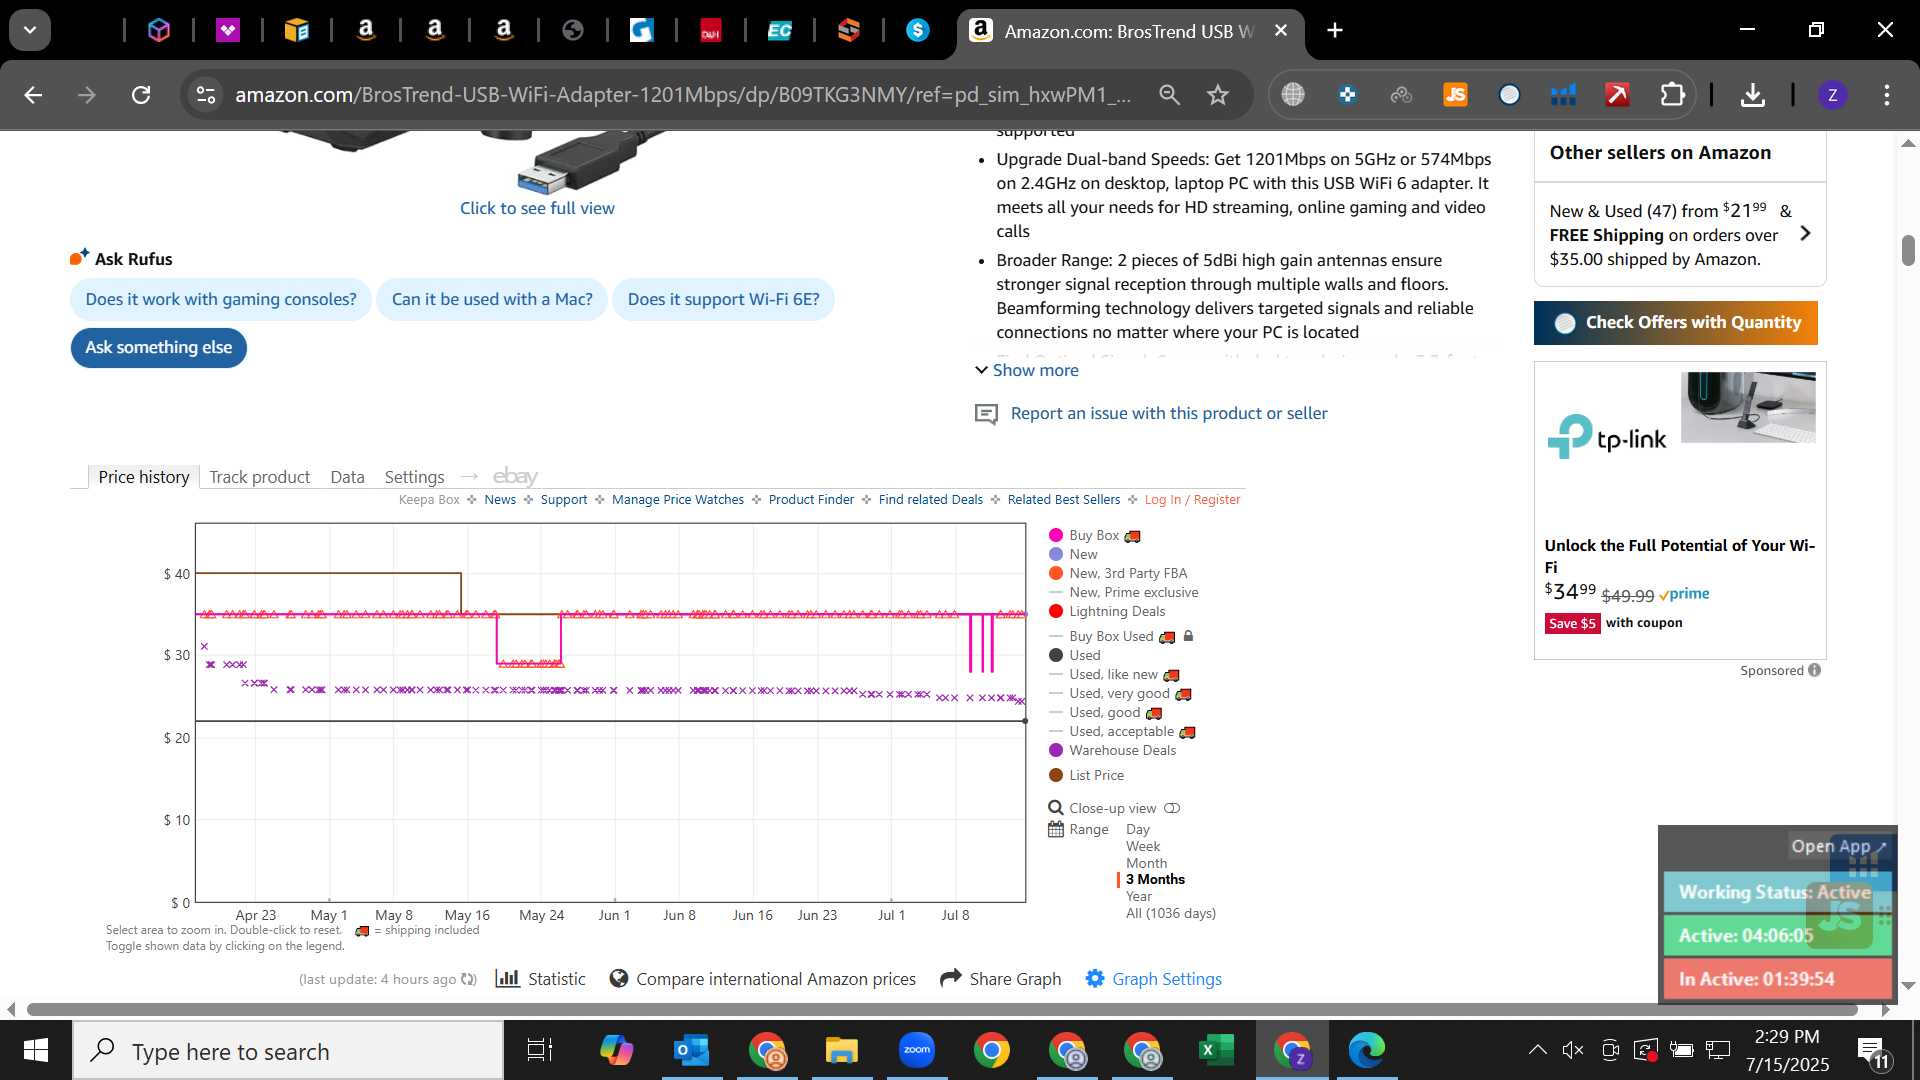Click the Share Graph arrow icon
Screen dimensions: 1920x1080
(x=951, y=978)
